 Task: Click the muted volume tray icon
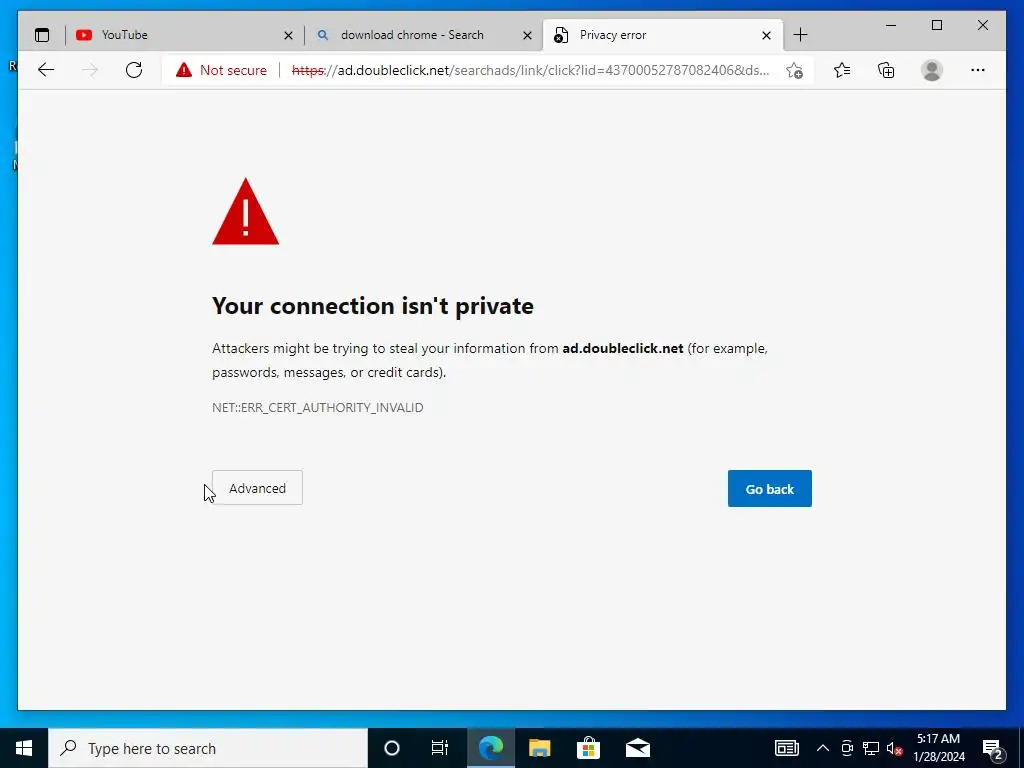pos(895,748)
